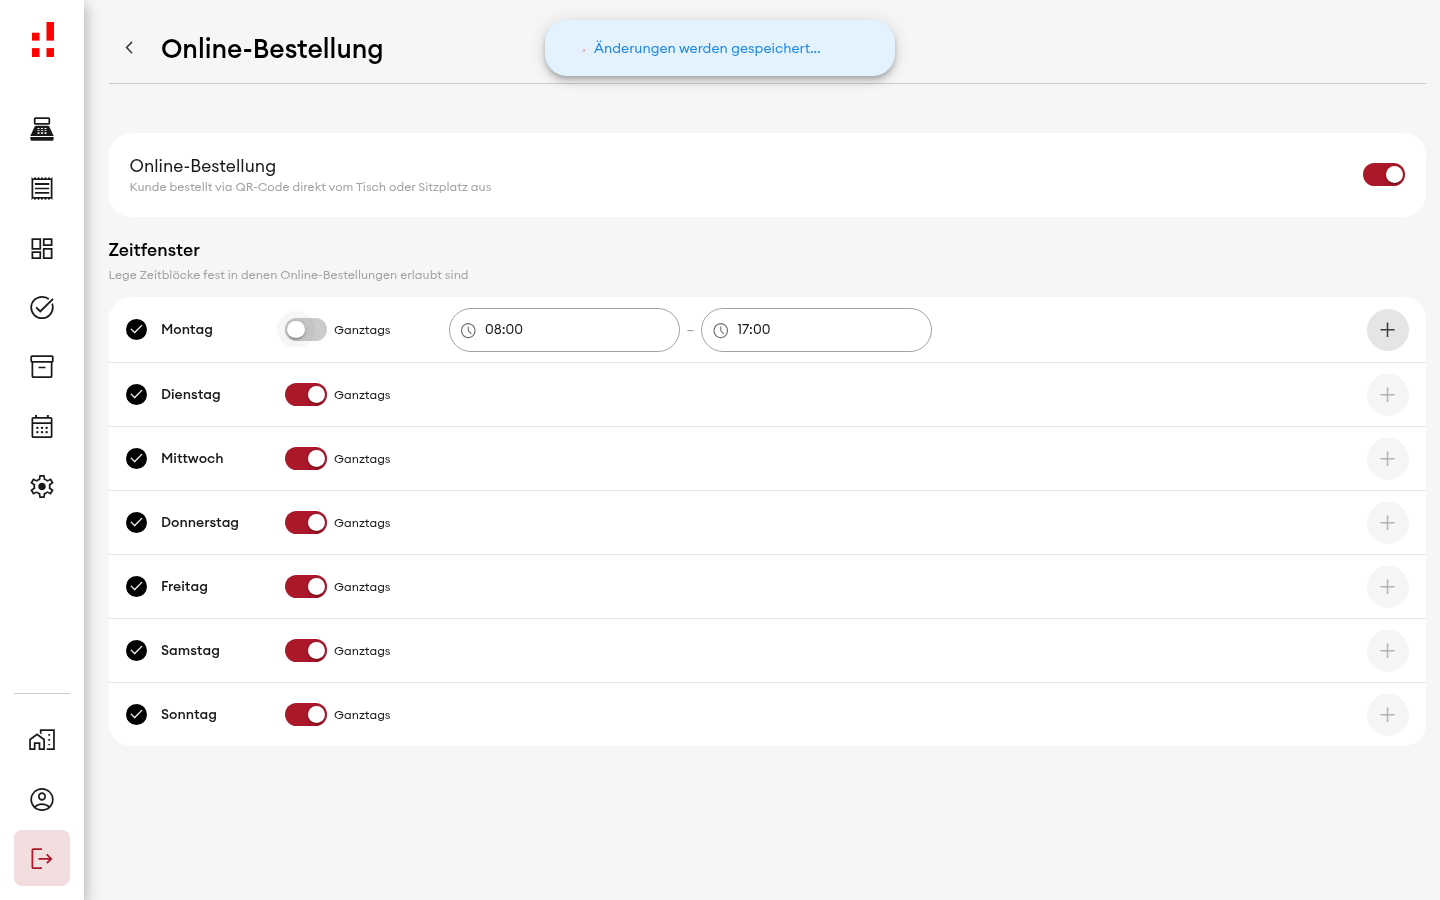Click 'Kunde bestellt via QR-Code' description text
Screen dimensions: 1440x900
pos(310,187)
